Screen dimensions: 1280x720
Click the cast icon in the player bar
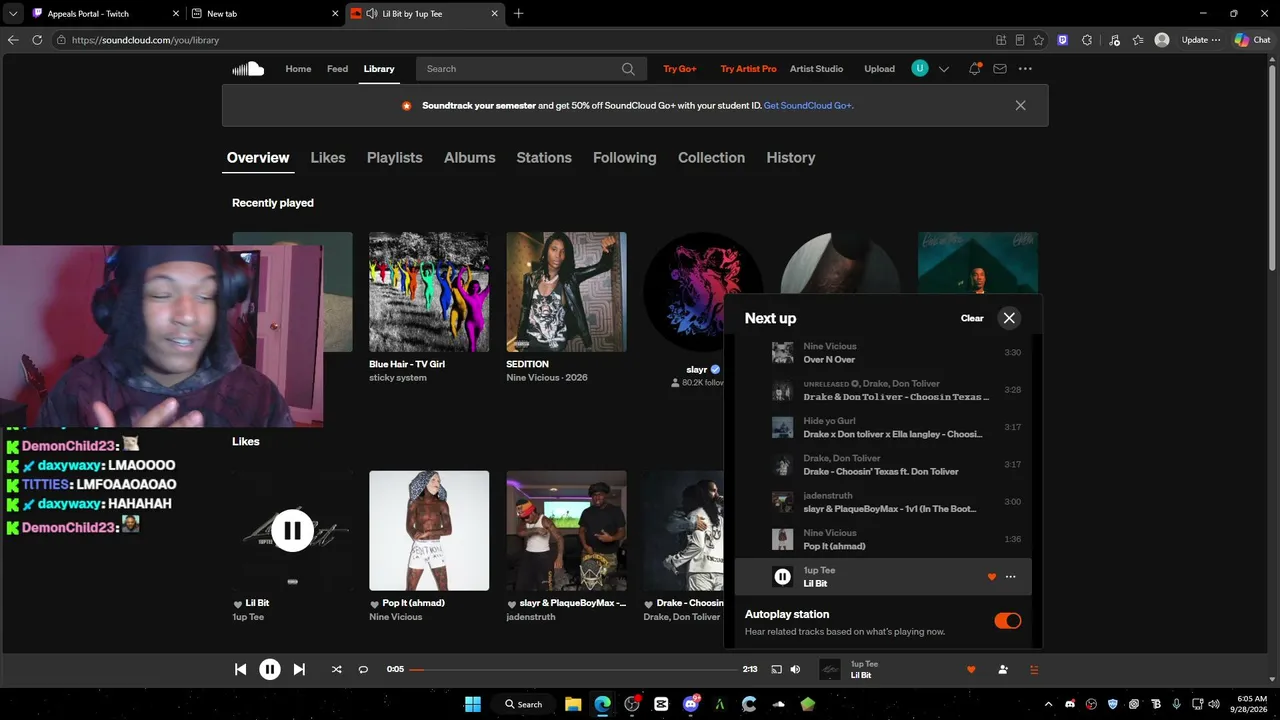[x=776, y=669]
